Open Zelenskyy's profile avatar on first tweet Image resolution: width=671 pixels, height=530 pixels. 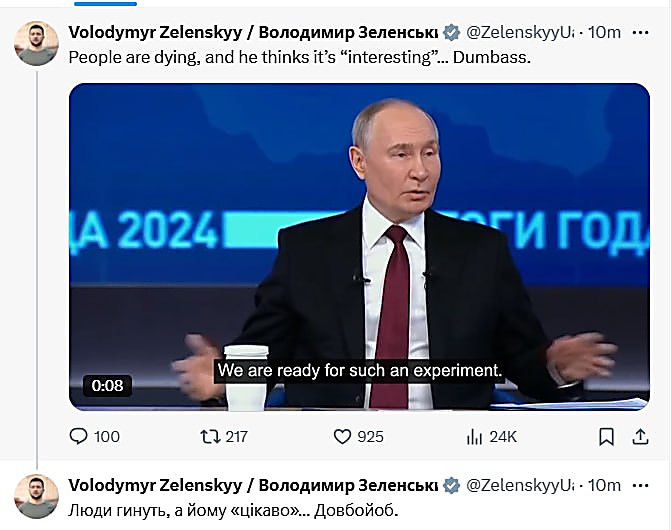click(x=38, y=43)
